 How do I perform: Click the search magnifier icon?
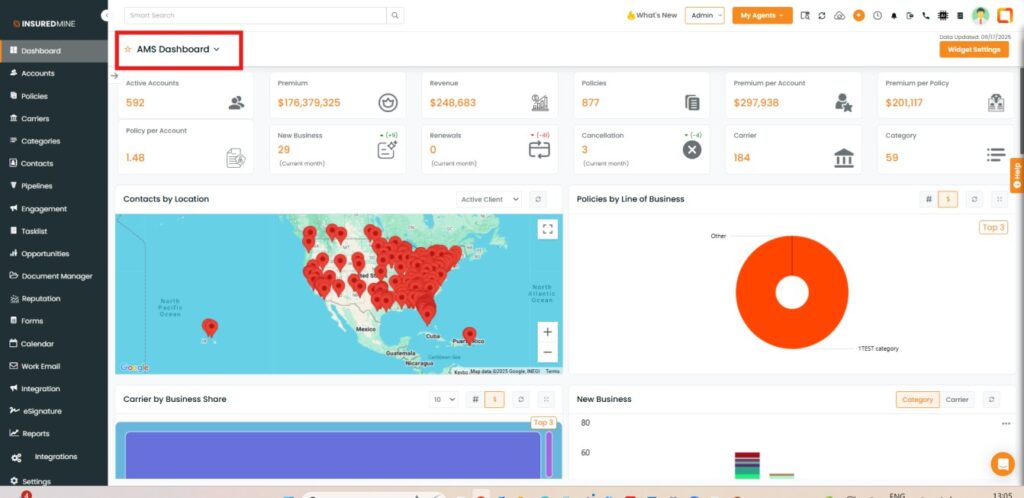pos(396,16)
